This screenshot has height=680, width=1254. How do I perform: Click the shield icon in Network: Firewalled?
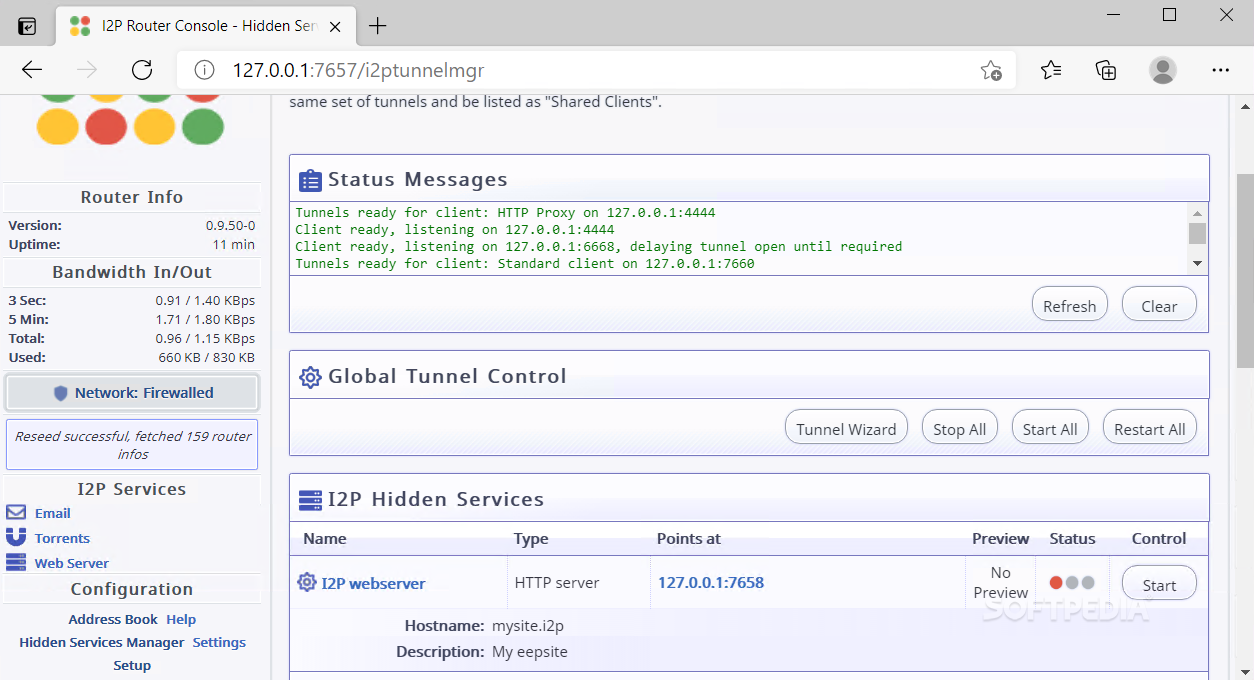(61, 393)
